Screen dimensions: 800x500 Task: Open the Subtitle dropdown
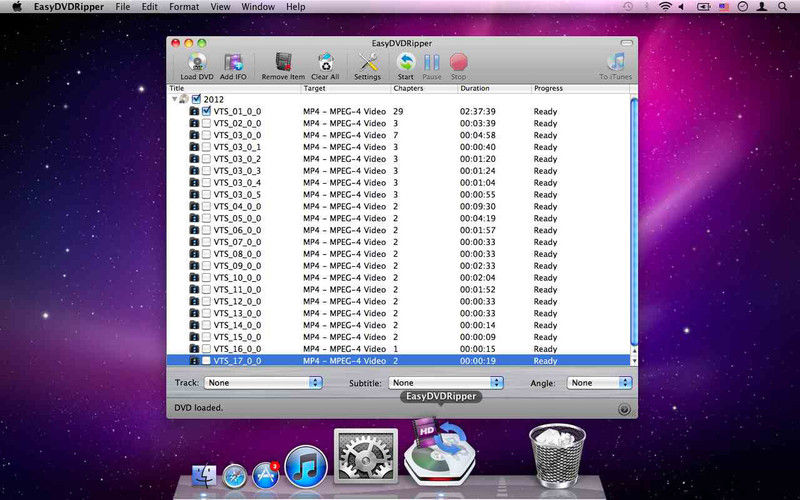click(x=446, y=383)
